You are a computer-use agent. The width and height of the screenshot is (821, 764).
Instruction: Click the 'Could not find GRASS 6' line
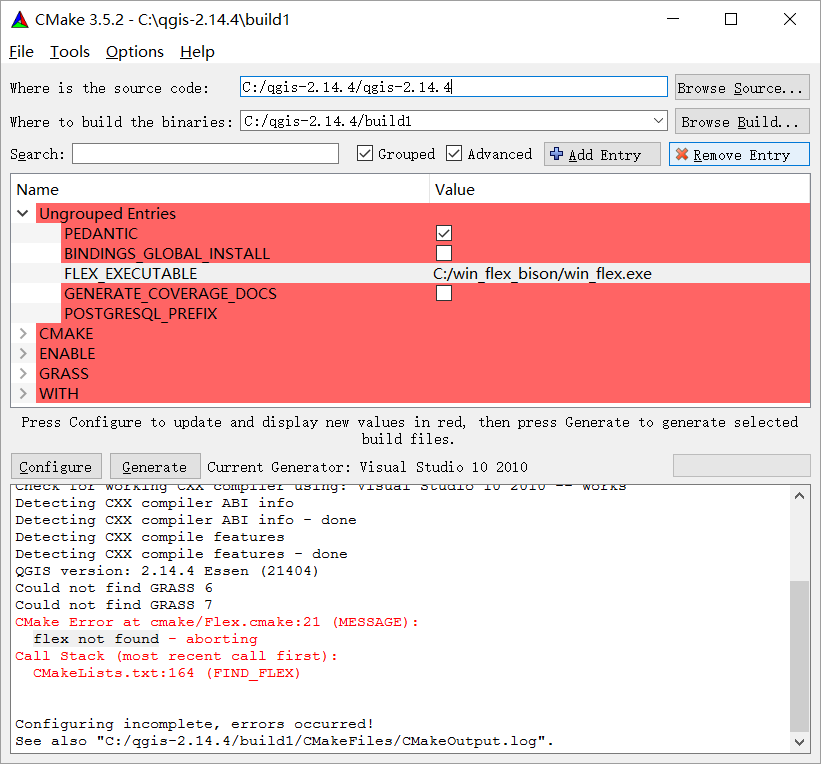click(114, 588)
